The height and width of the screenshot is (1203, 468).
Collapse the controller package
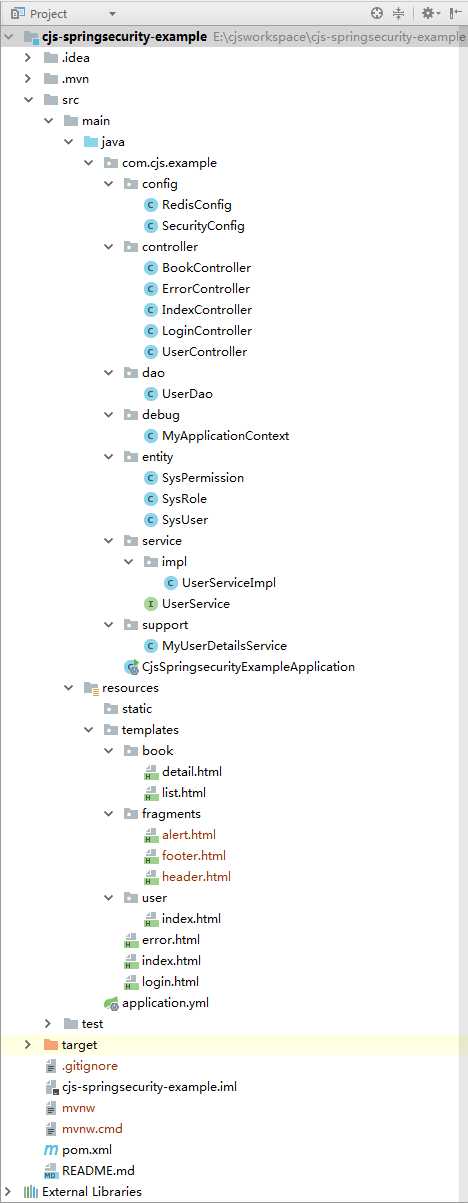109,247
